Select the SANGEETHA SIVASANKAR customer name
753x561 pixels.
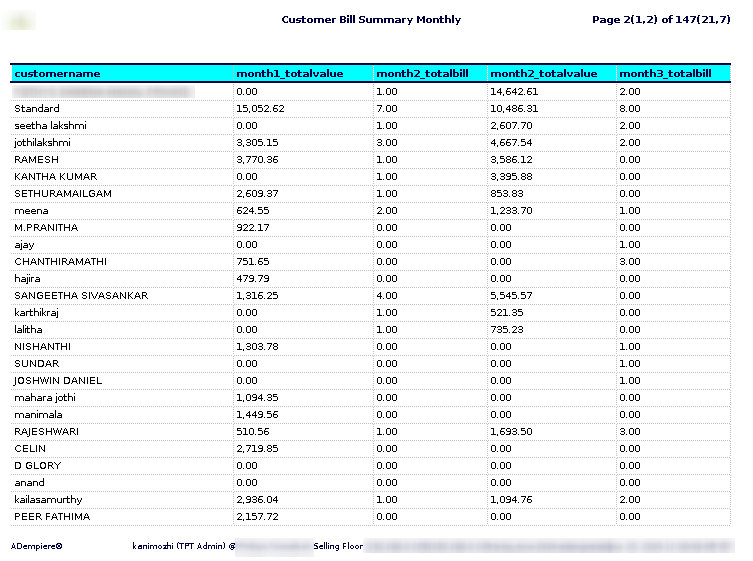[x=81, y=296]
